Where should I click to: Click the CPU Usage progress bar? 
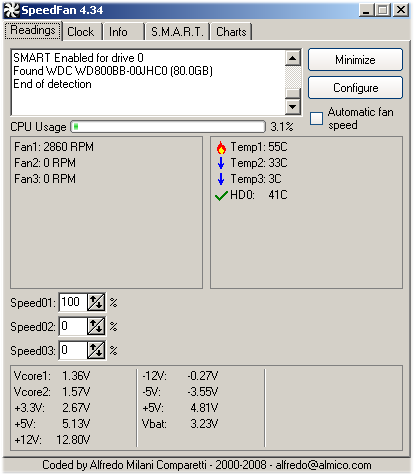pyautogui.click(x=168, y=127)
